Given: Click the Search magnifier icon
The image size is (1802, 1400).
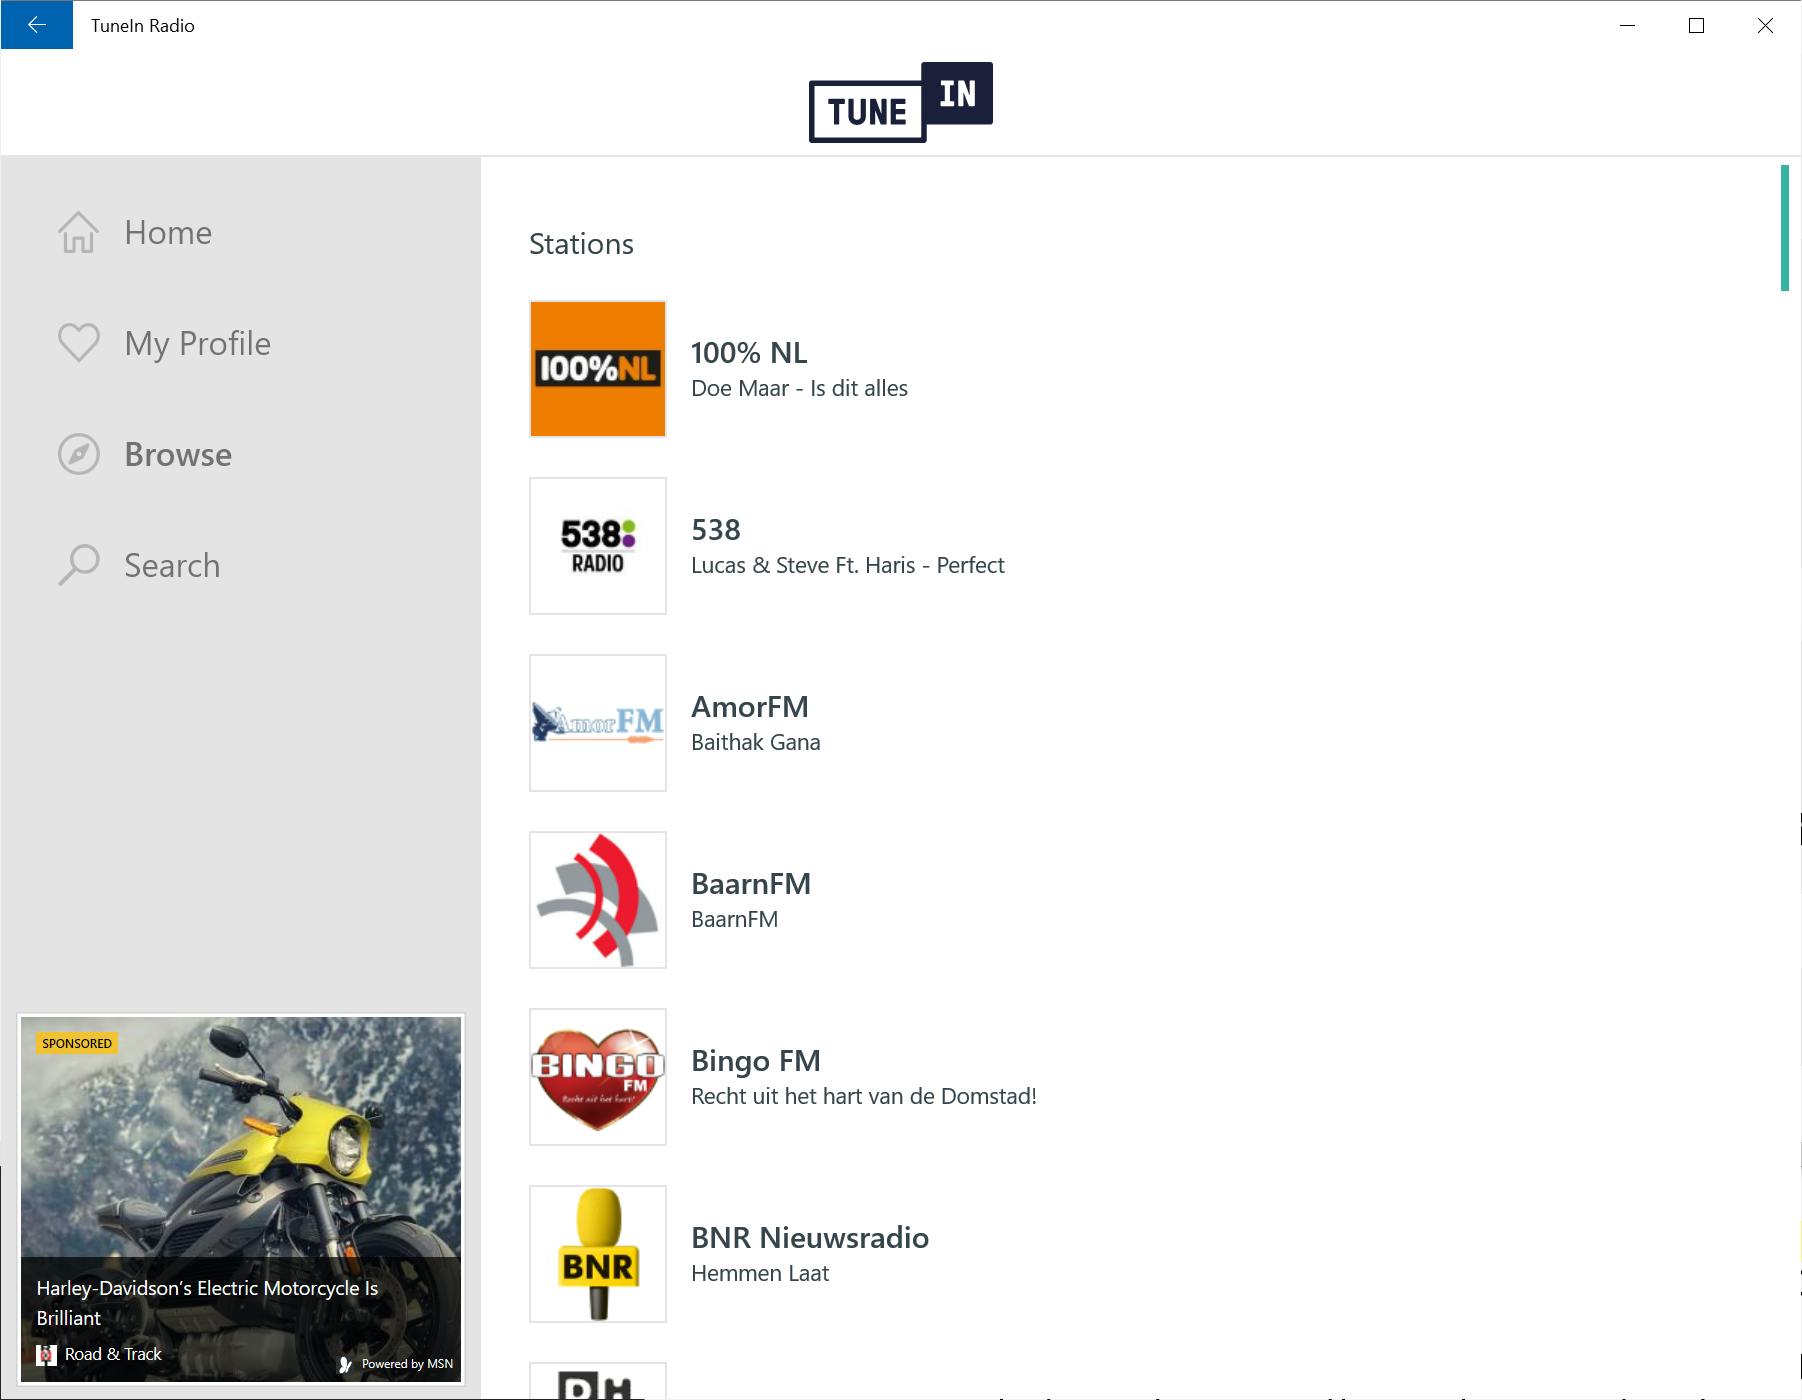Looking at the screenshot, I should click(x=78, y=565).
